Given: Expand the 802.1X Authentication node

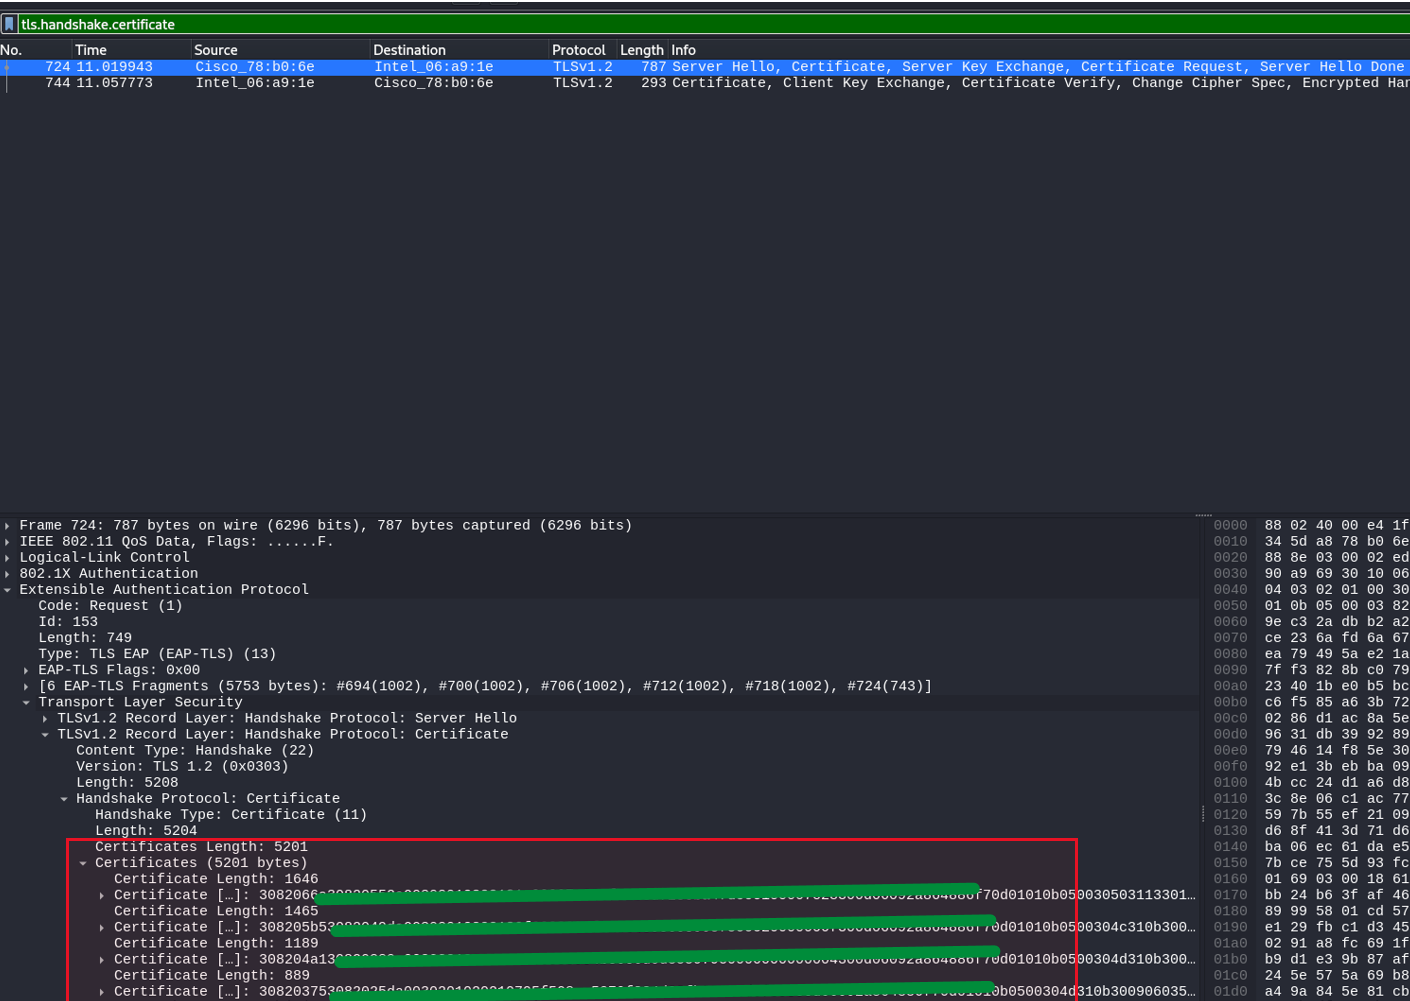Looking at the screenshot, I should coord(7,573).
